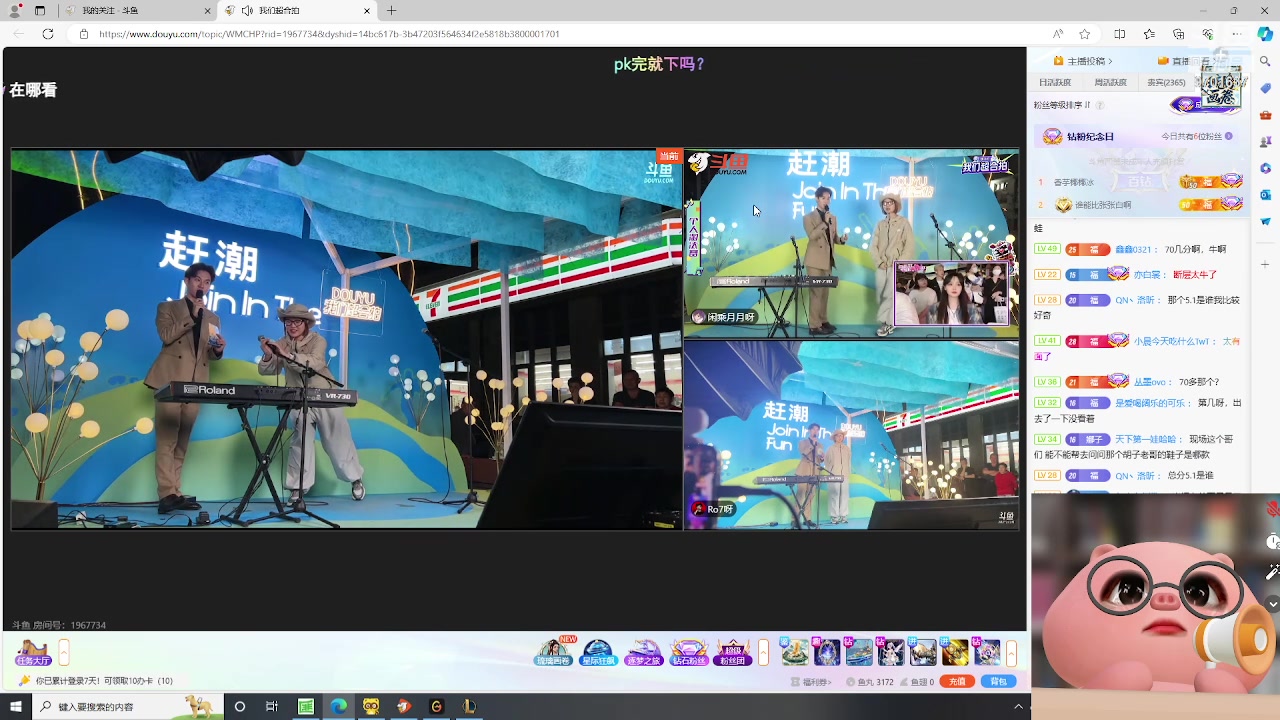Select the 闲亲月月呀 stream thumbnail
The image size is (1280, 720).
[851, 243]
